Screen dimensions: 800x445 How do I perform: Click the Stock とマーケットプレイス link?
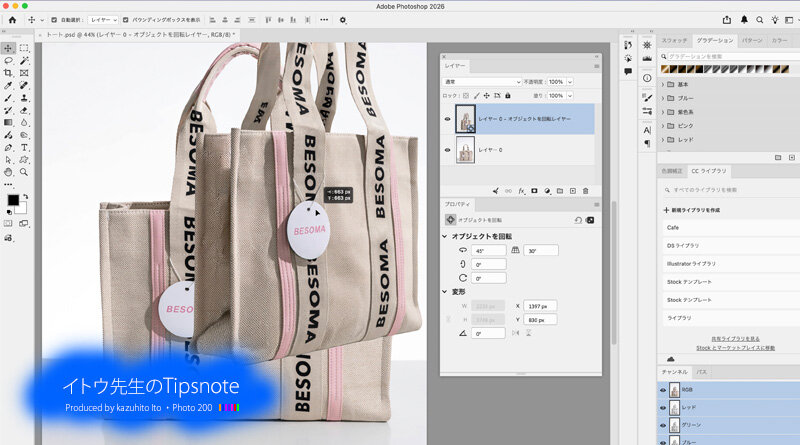coord(735,348)
